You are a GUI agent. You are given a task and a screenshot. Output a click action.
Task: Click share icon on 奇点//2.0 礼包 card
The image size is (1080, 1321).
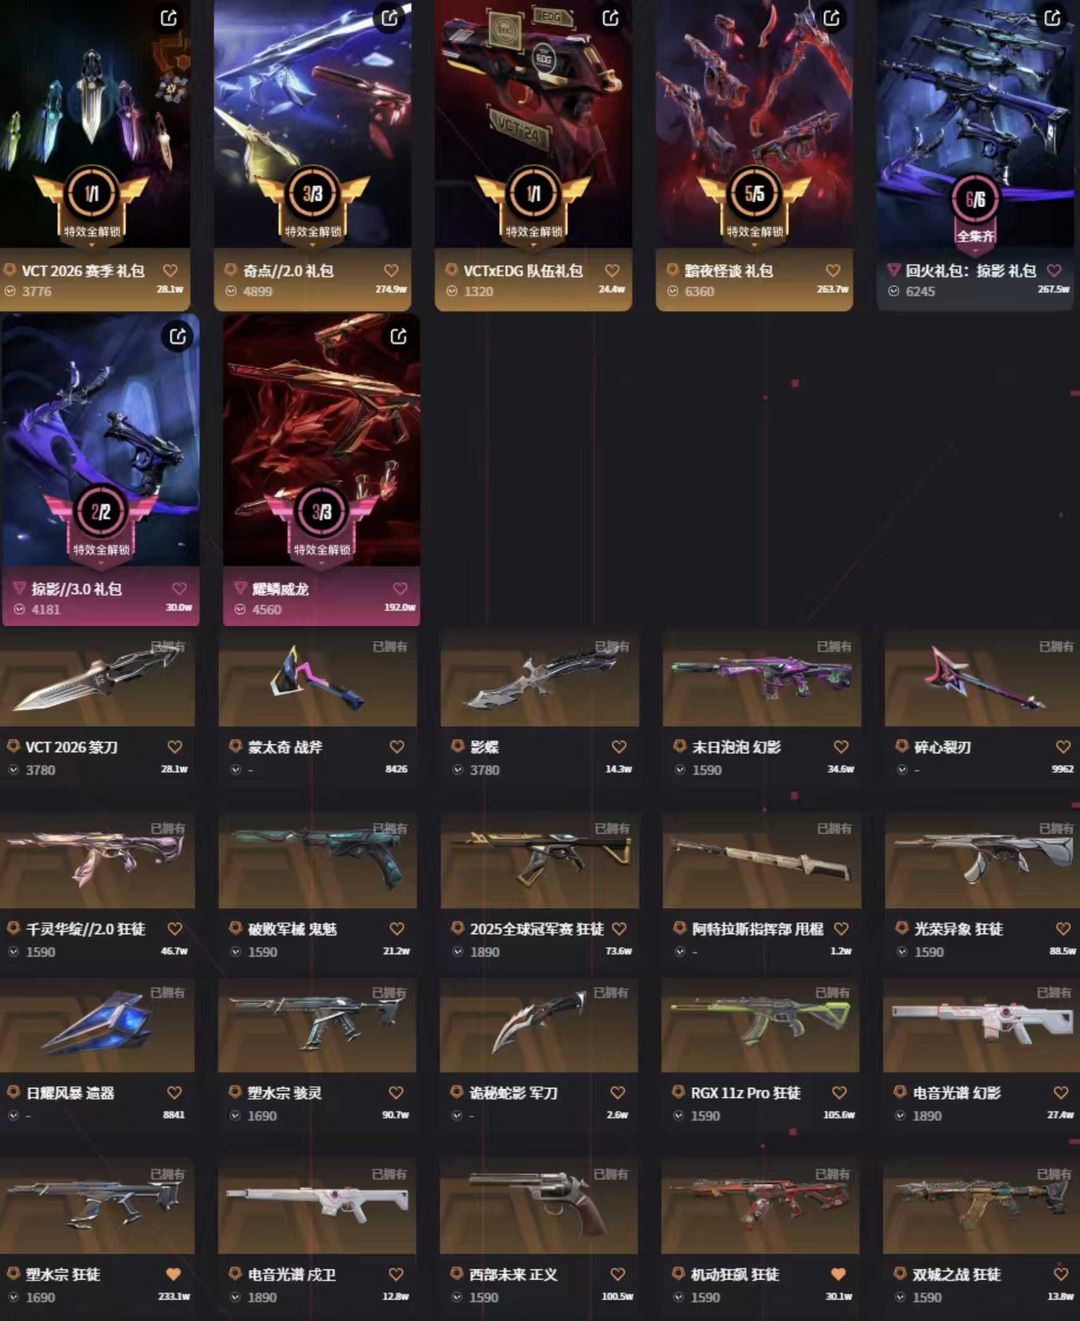tap(390, 17)
